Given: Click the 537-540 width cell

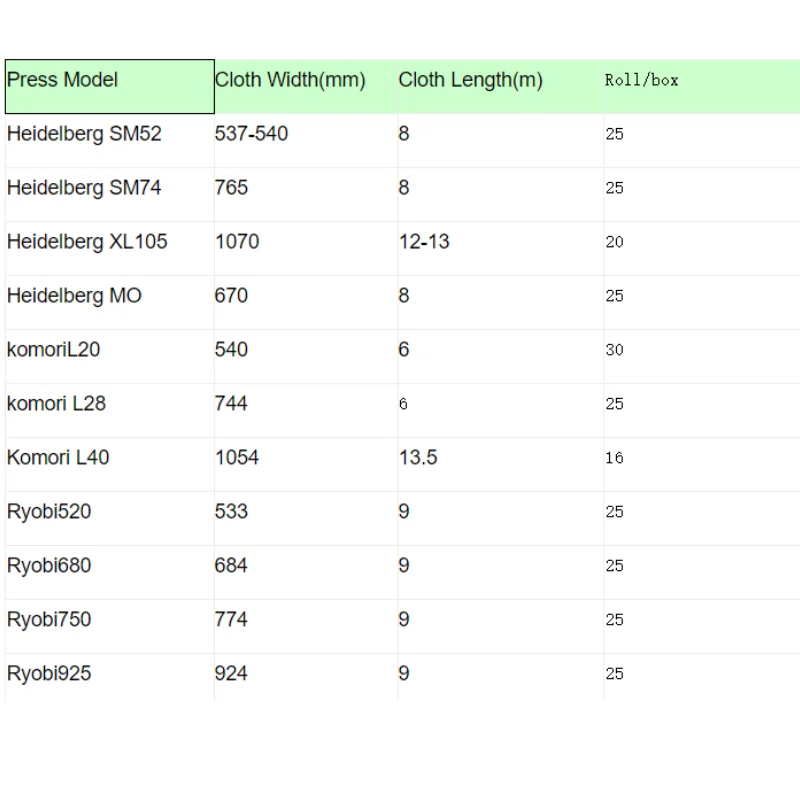Looking at the screenshot, I should [x=306, y=140].
